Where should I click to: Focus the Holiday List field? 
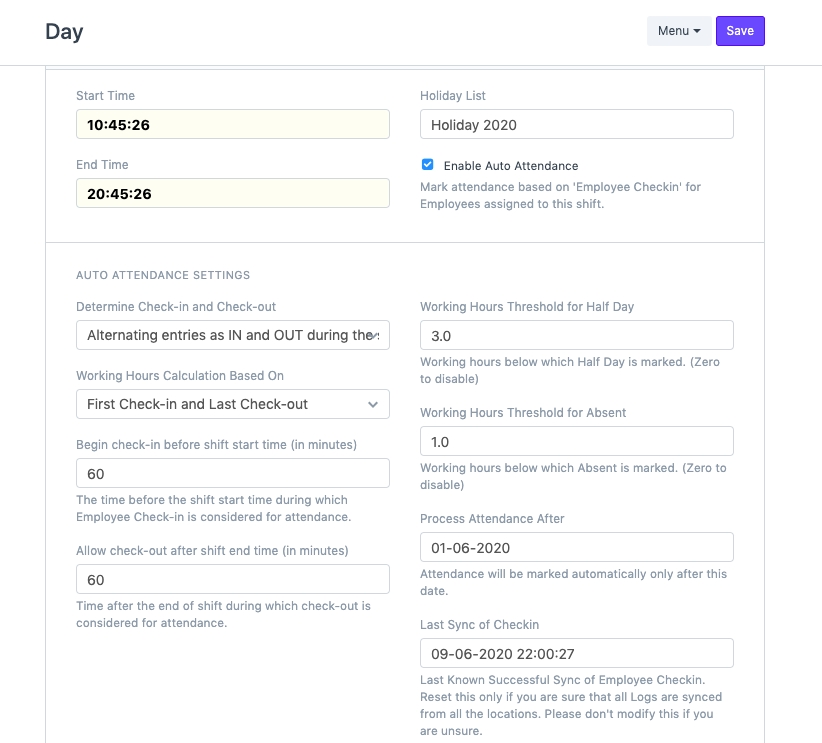(x=576, y=124)
